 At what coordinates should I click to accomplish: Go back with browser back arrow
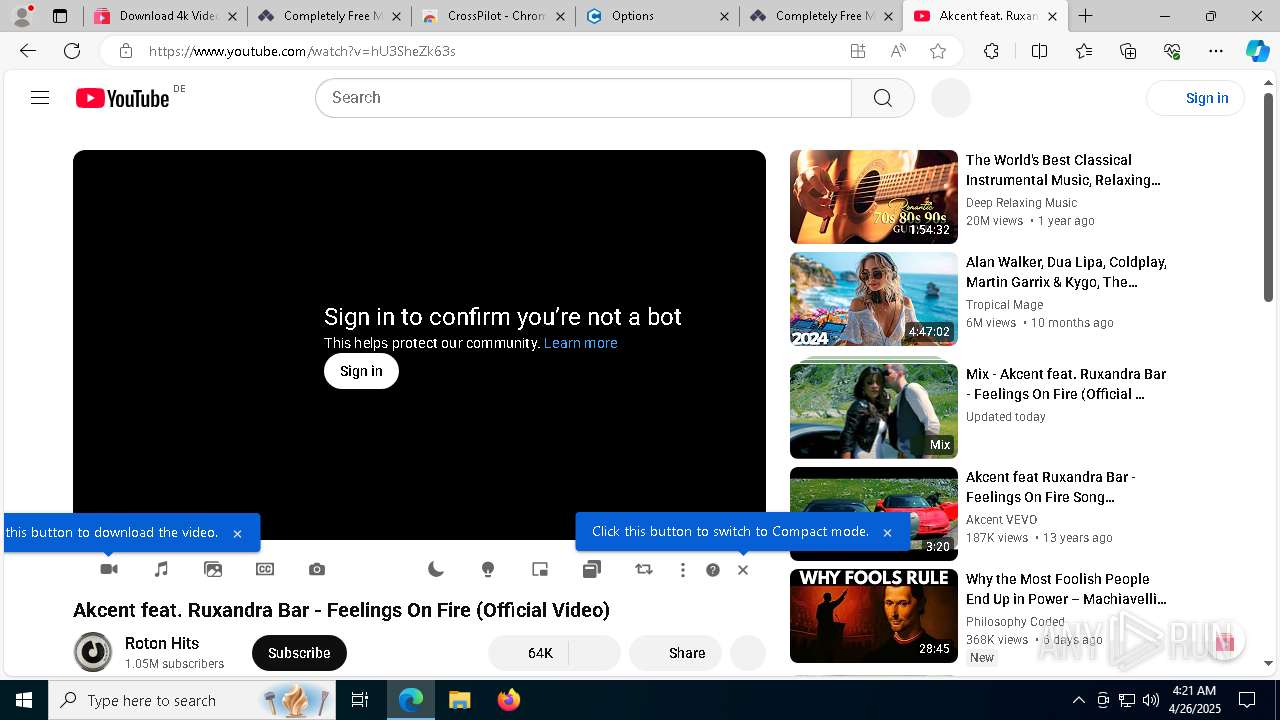coord(28,51)
